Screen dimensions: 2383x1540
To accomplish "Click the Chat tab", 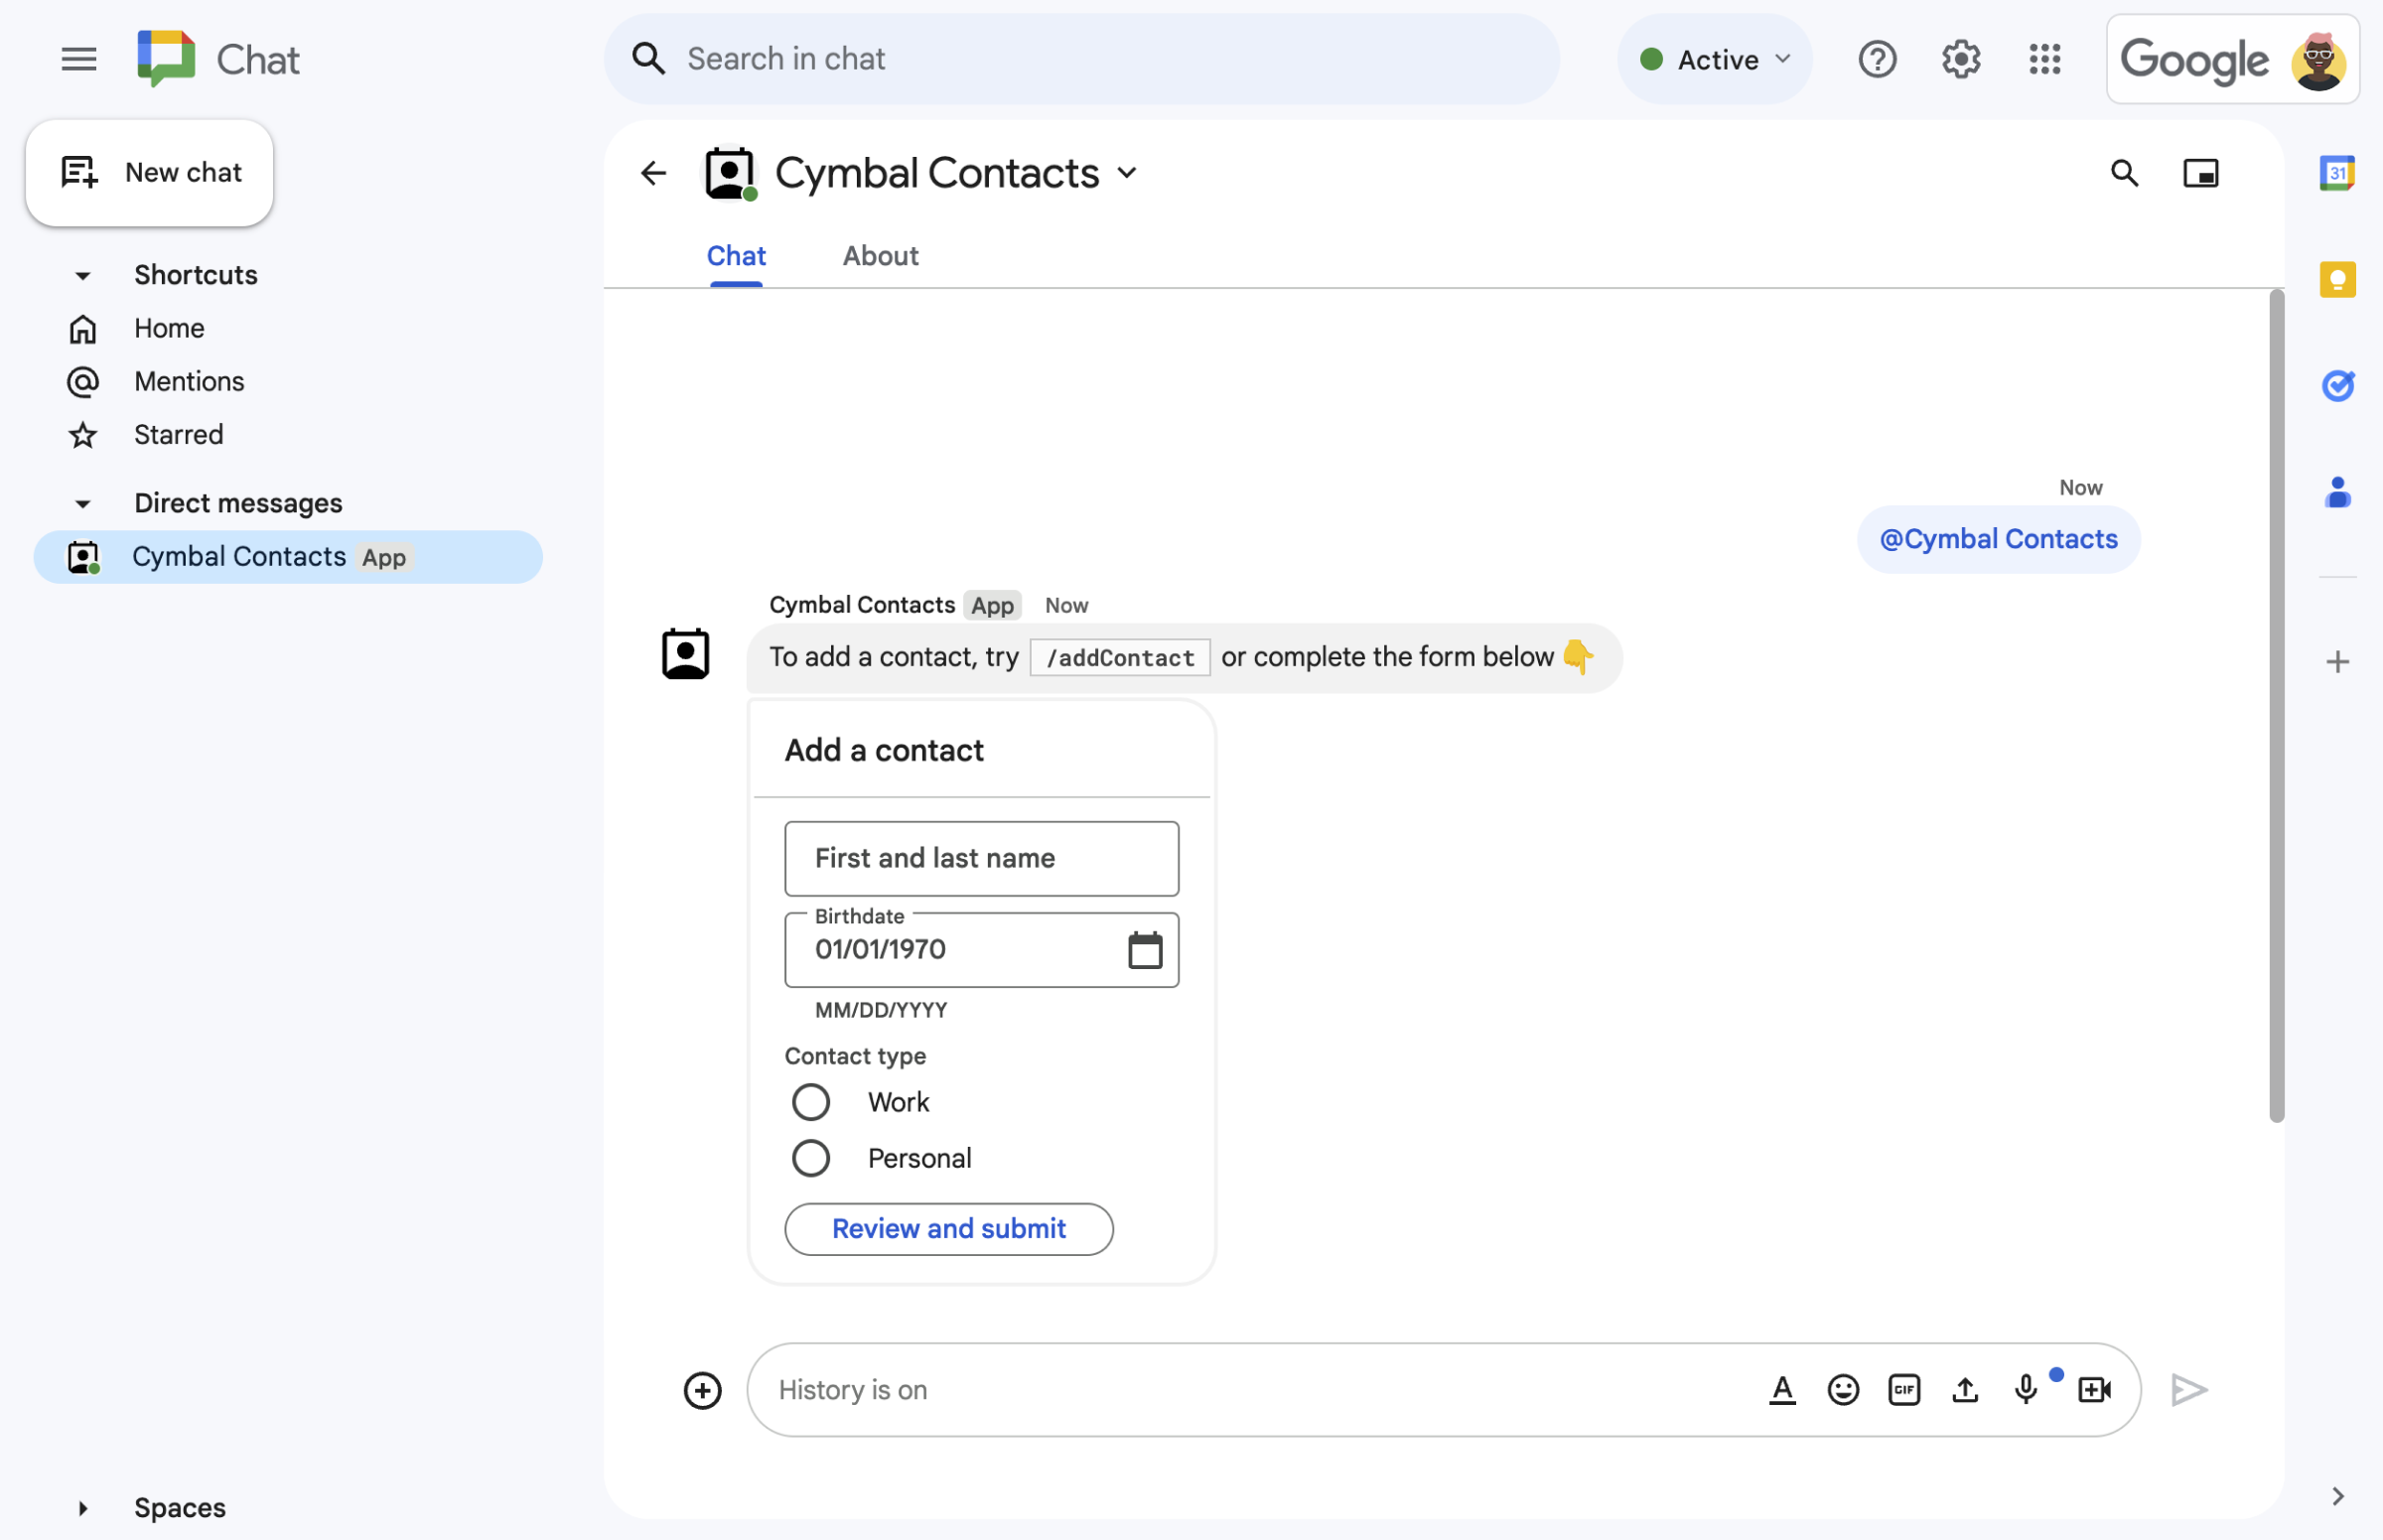I will (735, 255).
